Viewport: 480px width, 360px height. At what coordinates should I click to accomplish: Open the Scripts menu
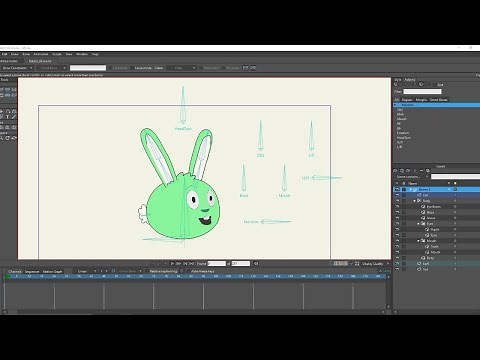(x=57, y=54)
